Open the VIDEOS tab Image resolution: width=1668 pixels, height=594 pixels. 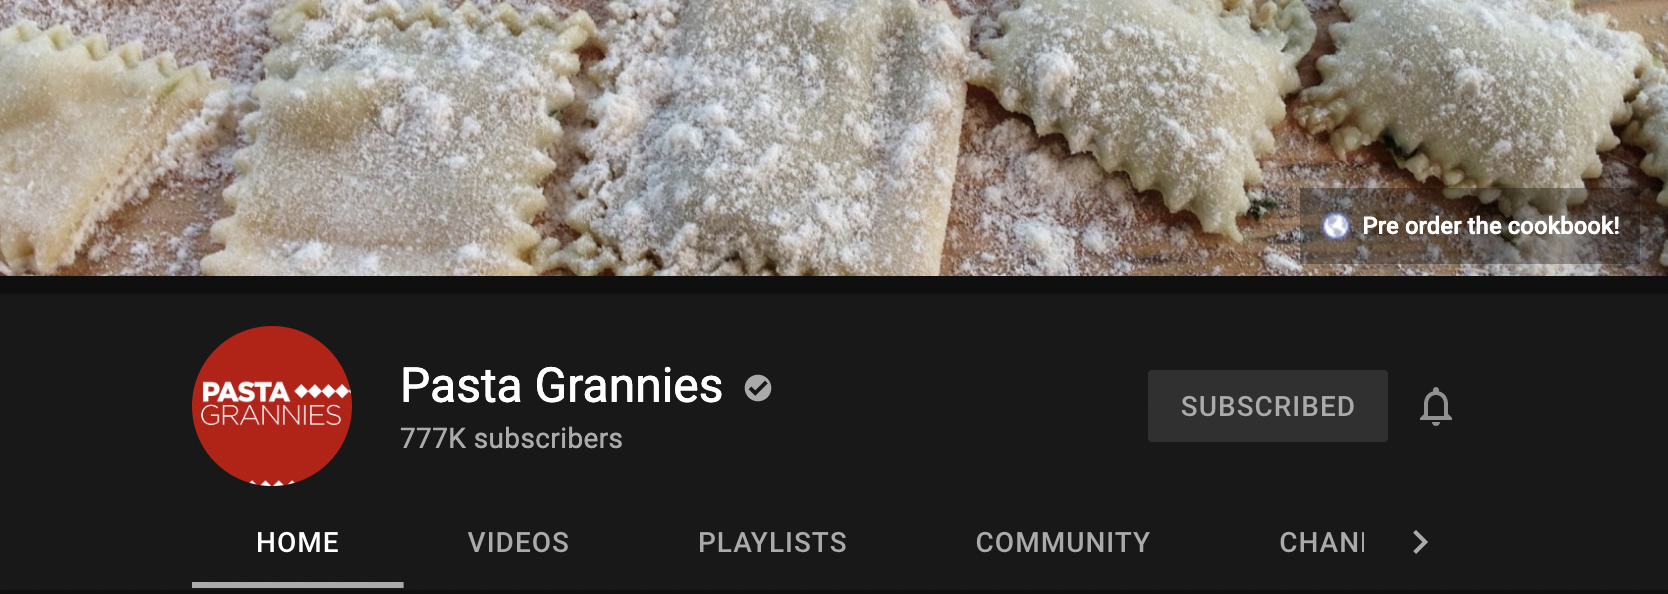[x=518, y=542]
